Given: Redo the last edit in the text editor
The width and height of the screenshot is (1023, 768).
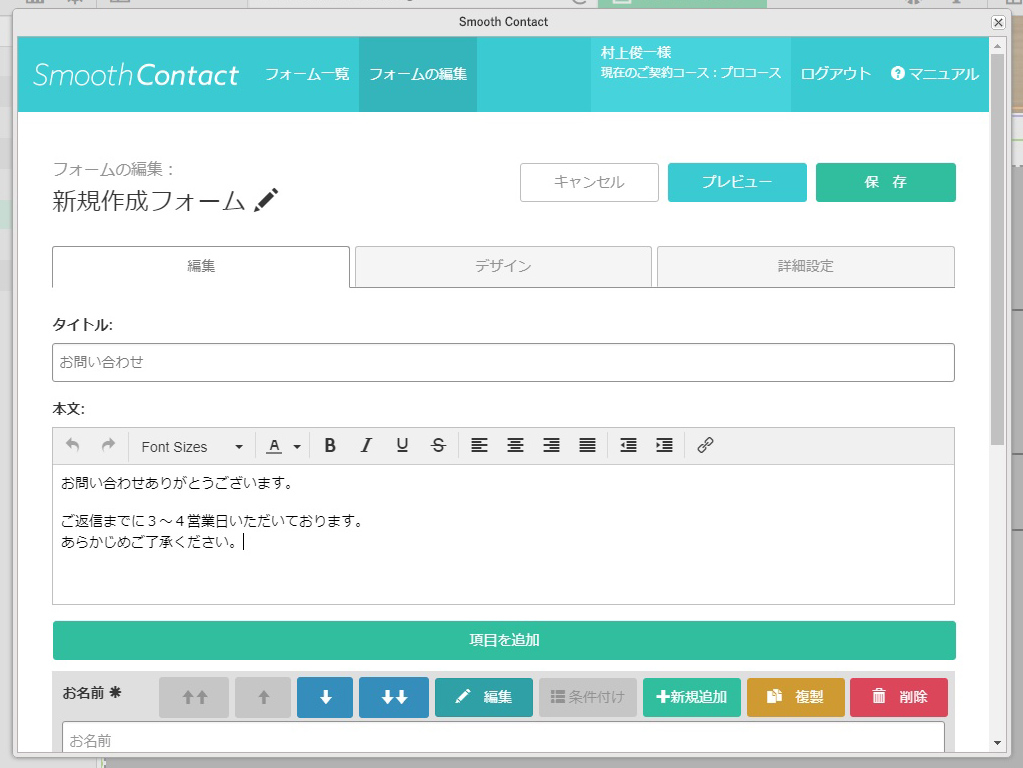Looking at the screenshot, I should (106, 445).
